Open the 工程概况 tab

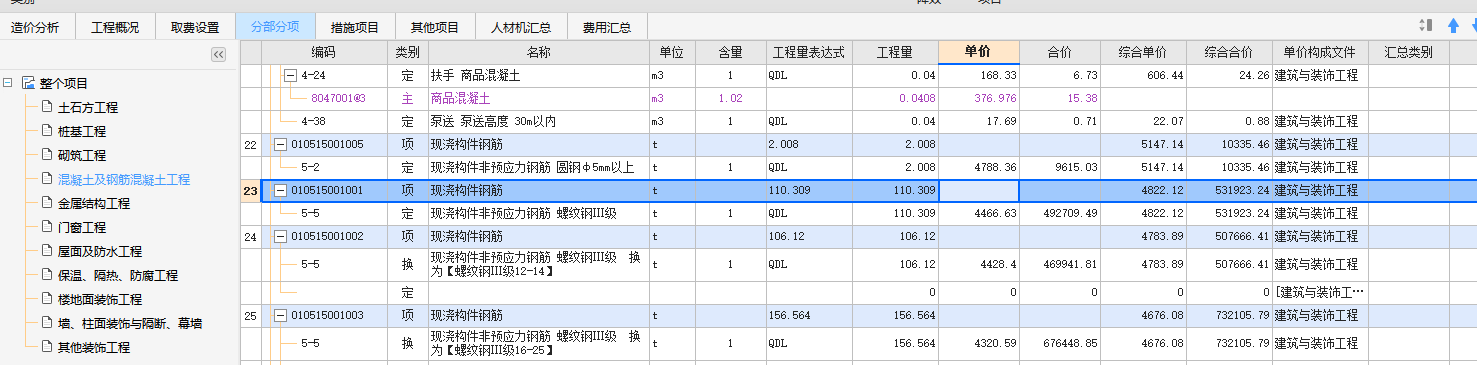115,27
